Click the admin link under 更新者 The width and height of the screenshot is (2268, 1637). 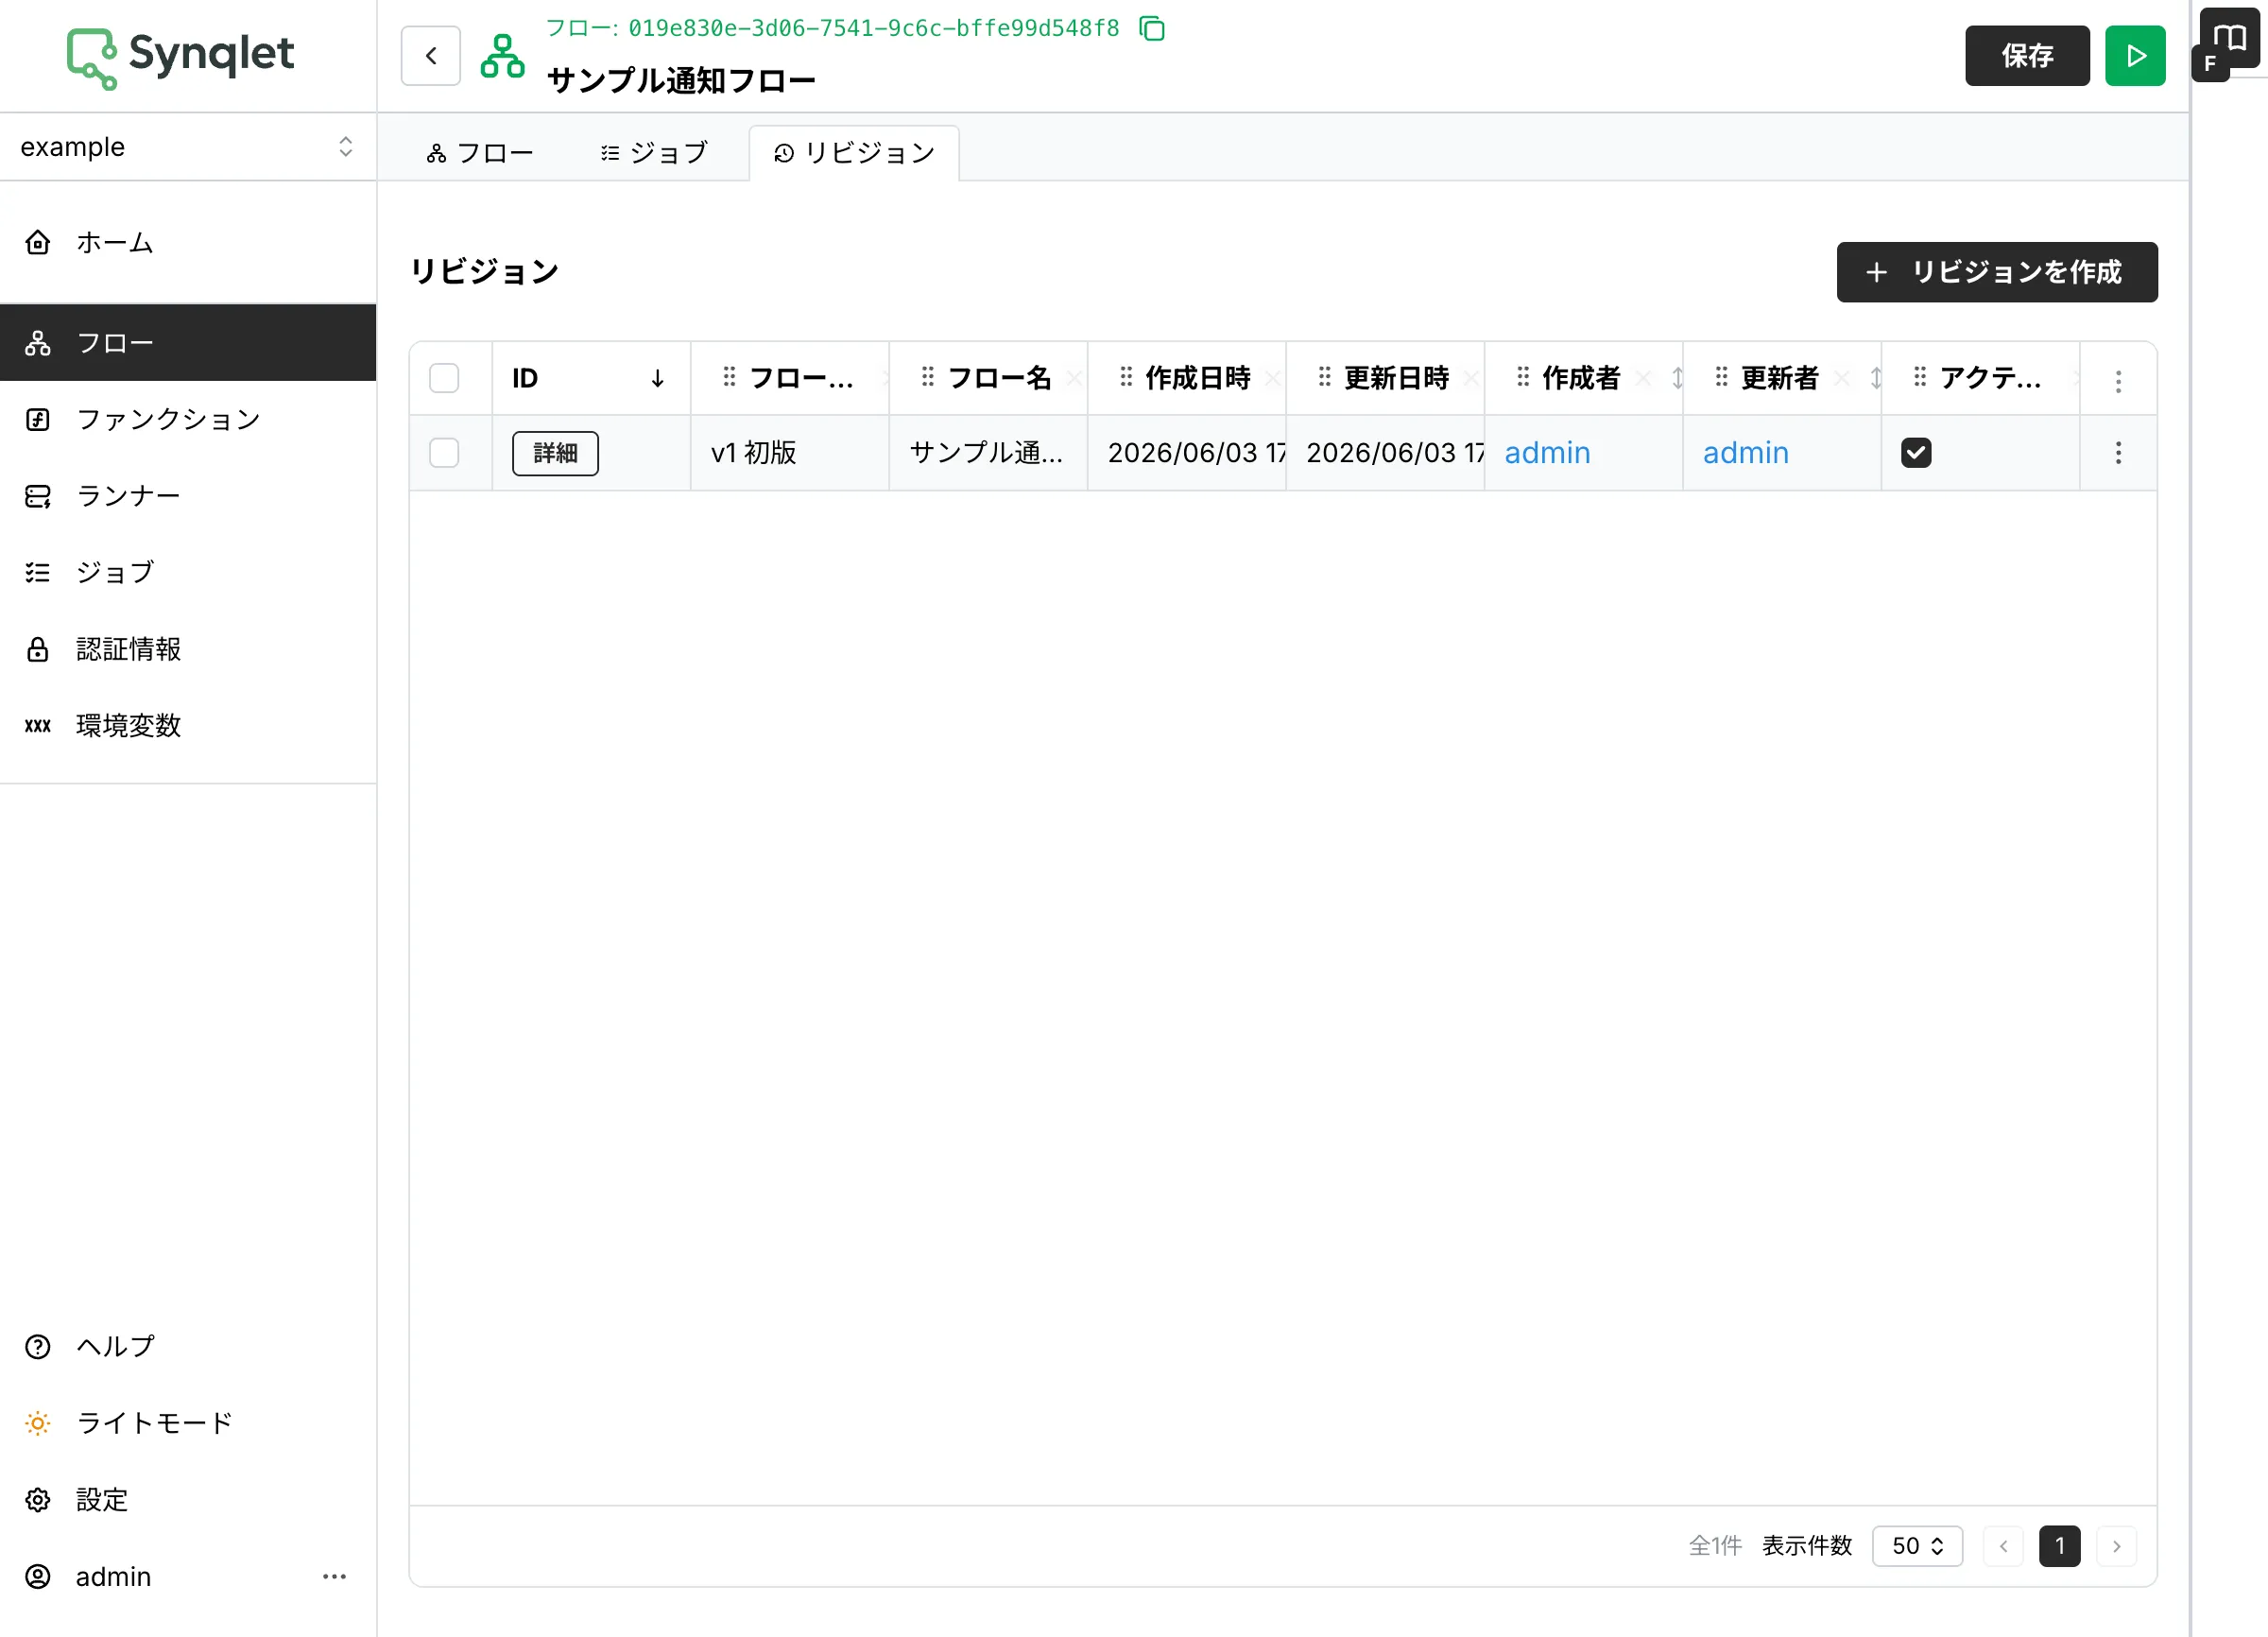(x=1746, y=453)
